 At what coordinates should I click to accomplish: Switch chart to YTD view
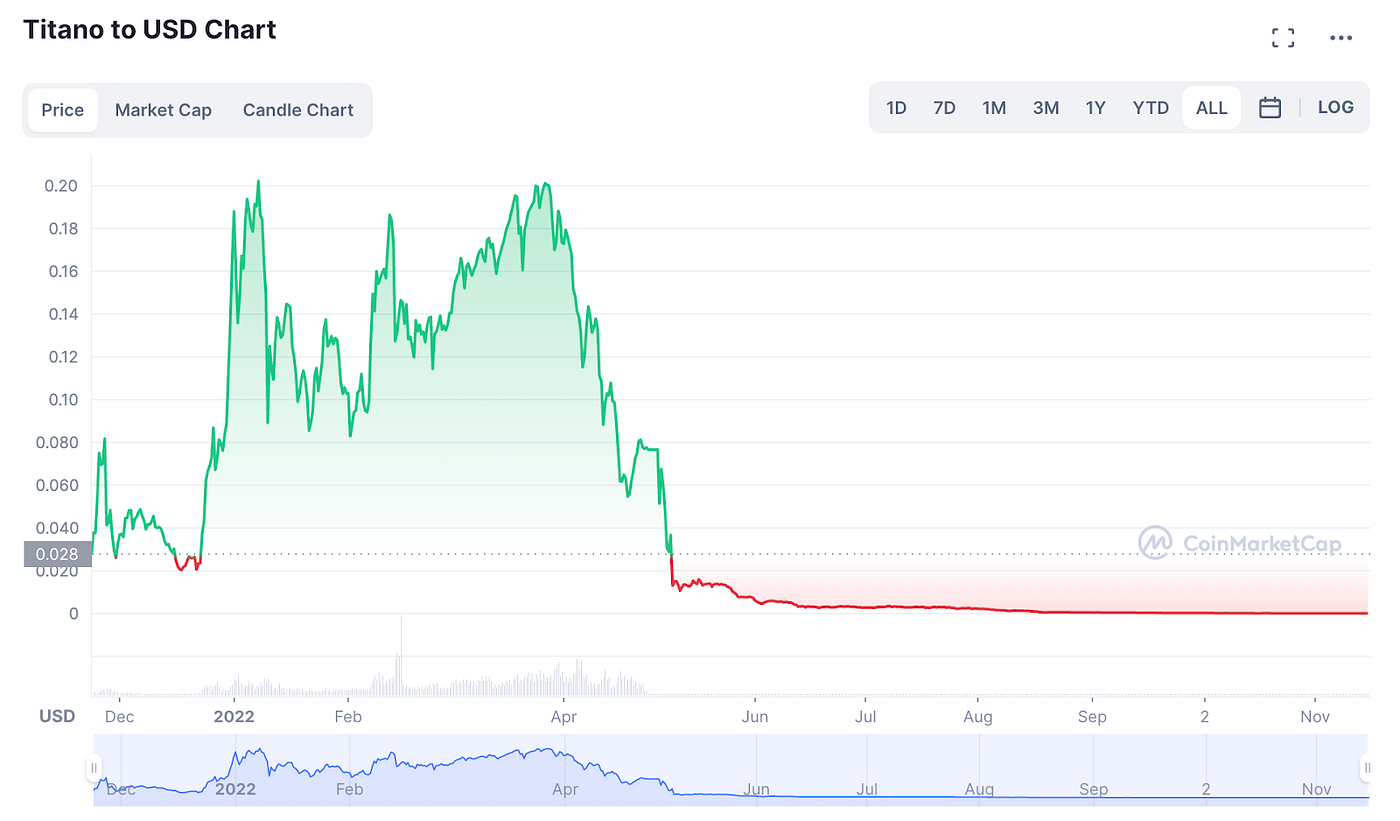click(x=1151, y=107)
